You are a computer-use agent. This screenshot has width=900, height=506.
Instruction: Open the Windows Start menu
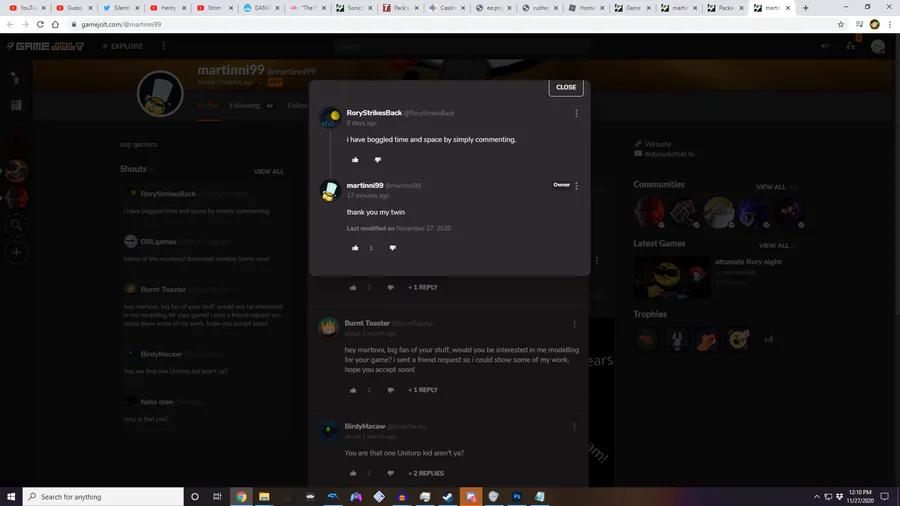coord(11,497)
